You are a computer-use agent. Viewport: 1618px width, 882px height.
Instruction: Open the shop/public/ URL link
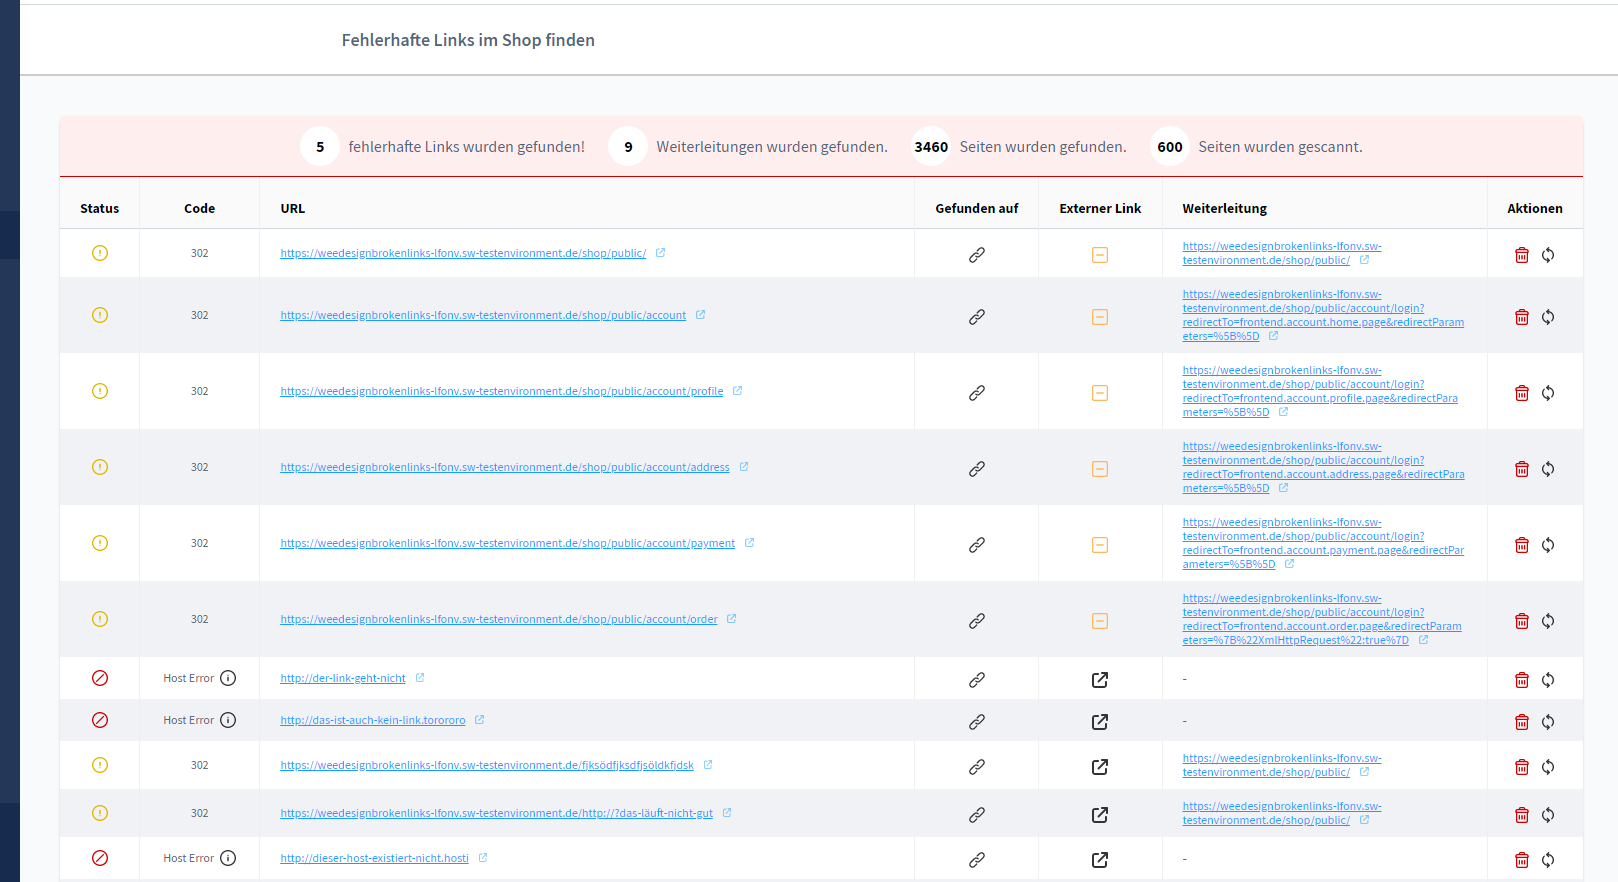pyautogui.click(x=463, y=253)
